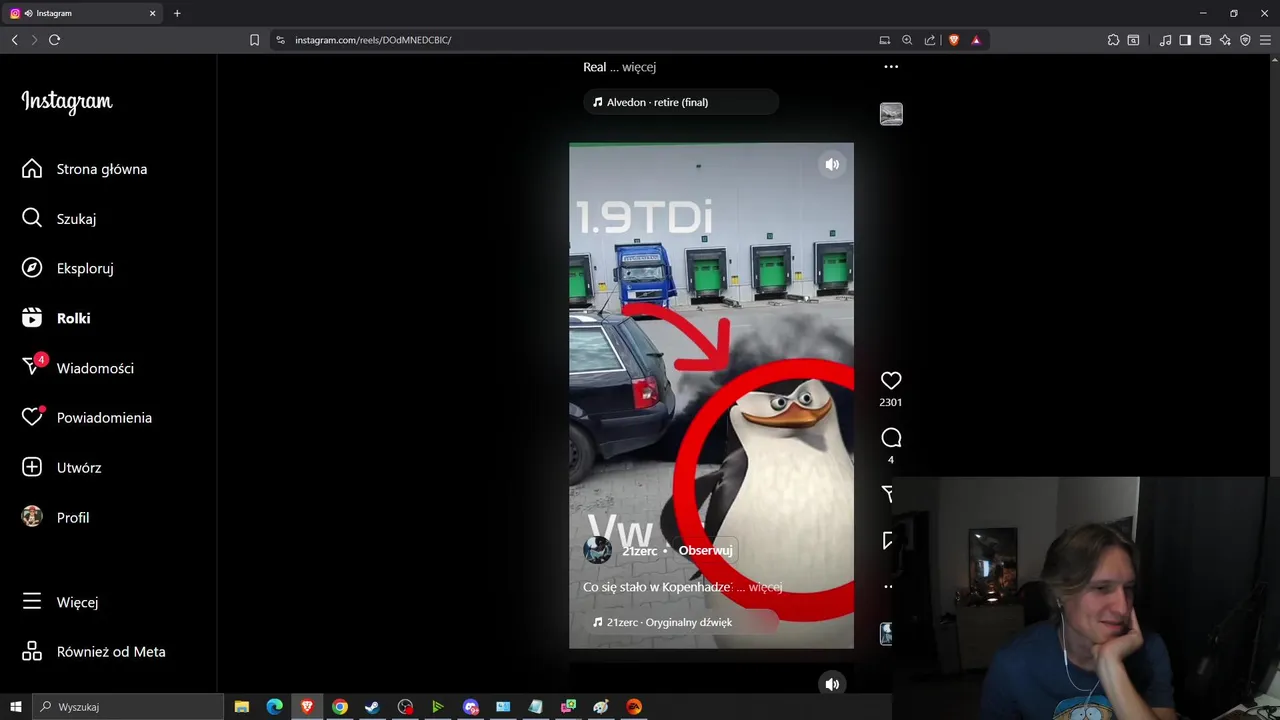The image size is (1280, 720).
Task: Click the 1.9TDi reel video
Action: click(711, 395)
